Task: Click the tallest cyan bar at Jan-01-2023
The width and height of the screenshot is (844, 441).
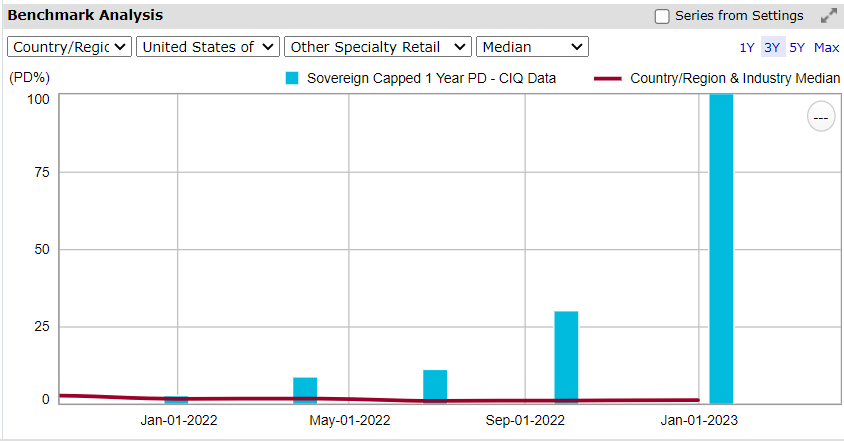Action: (721, 249)
